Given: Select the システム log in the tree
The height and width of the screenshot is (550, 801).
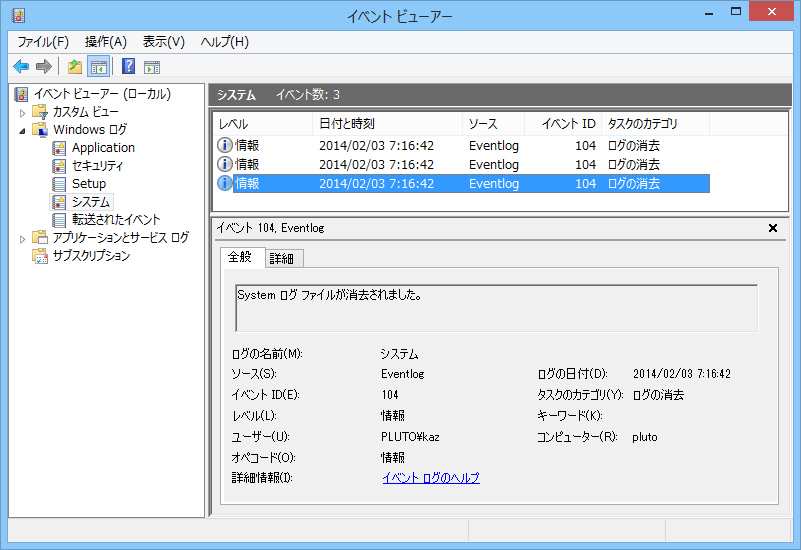Looking at the screenshot, I should pos(90,202).
